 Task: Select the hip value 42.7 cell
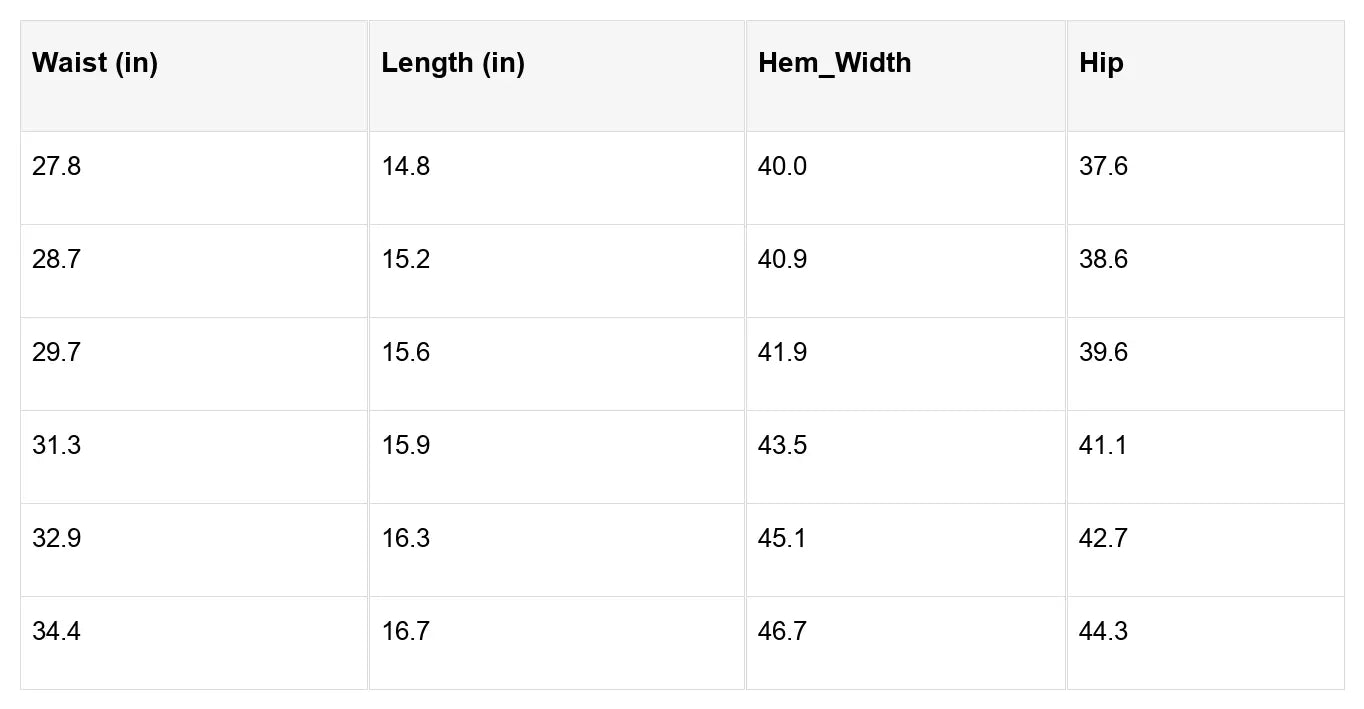point(1103,539)
